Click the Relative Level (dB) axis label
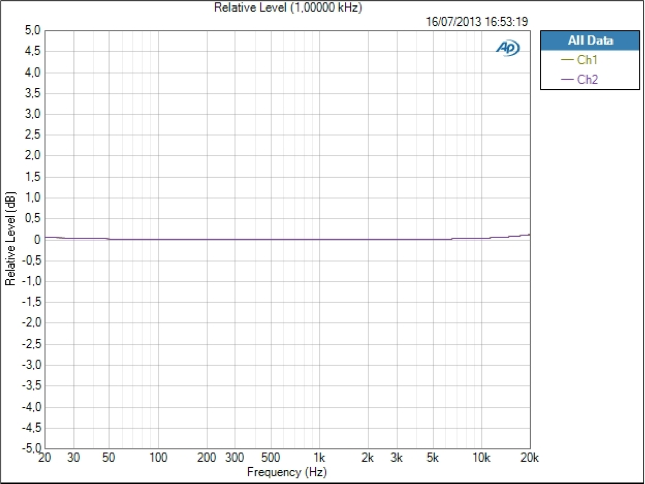Viewport: 645px width, 484px height. pos(10,239)
